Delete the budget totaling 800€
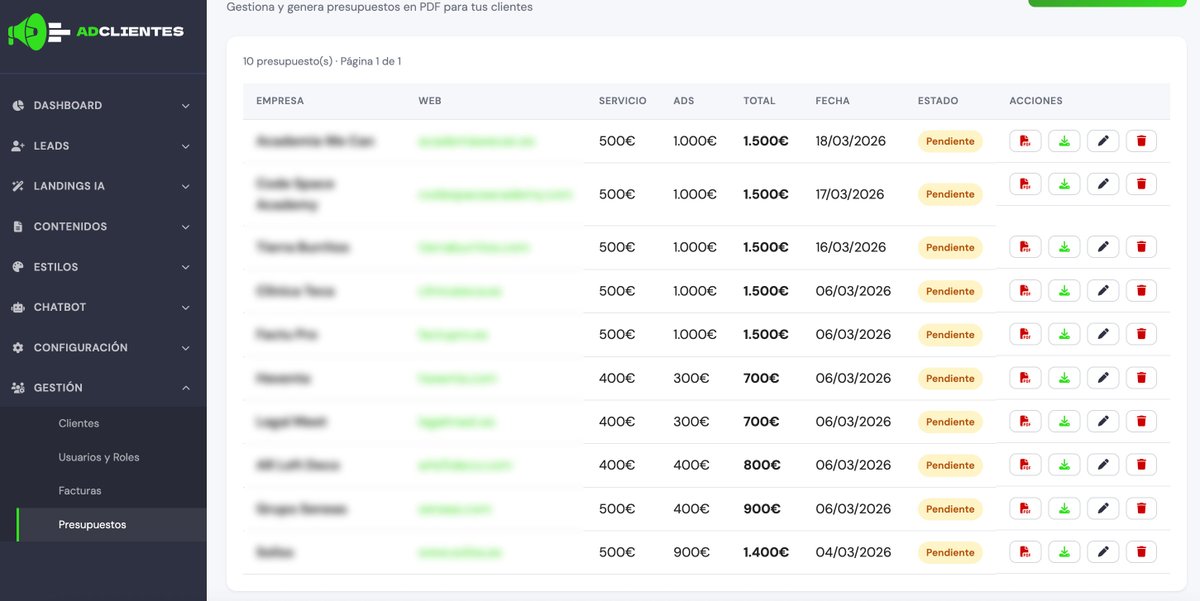 (x=1141, y=465)
